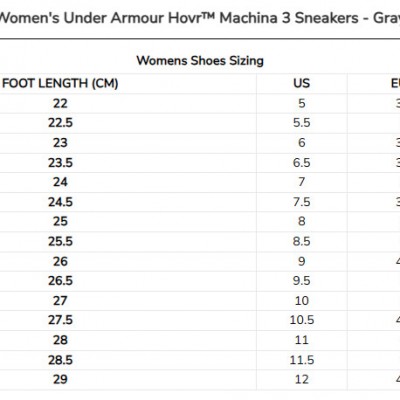
Task: Click foot length 29 cell
Action: tap(60, 379)
